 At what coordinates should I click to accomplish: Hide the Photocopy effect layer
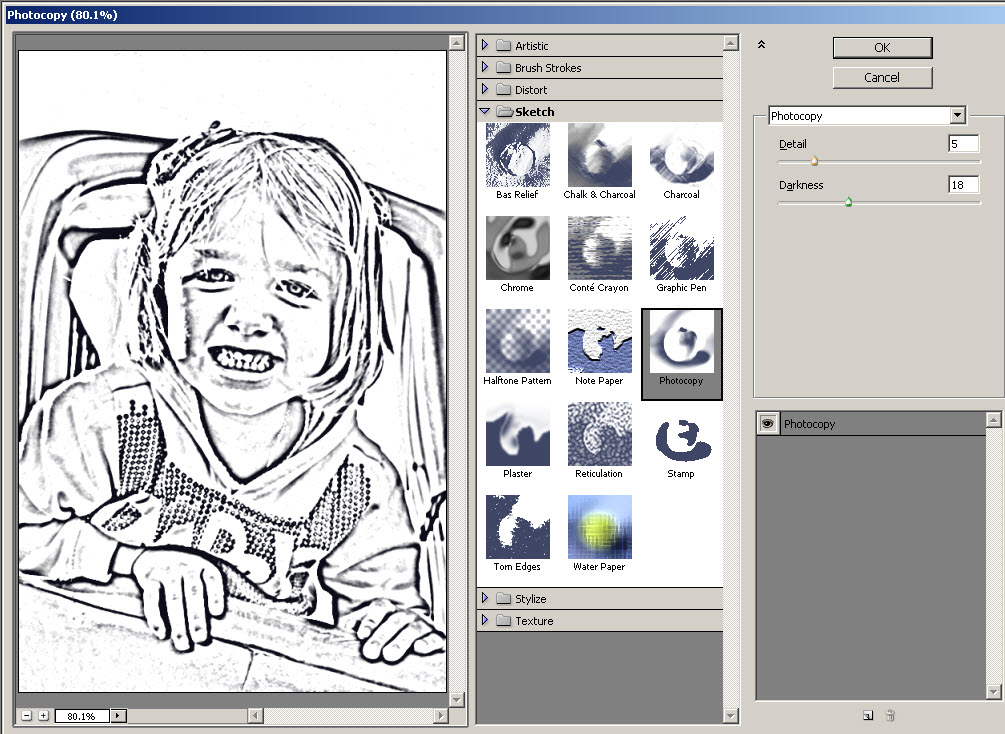(x=766, y=423)
